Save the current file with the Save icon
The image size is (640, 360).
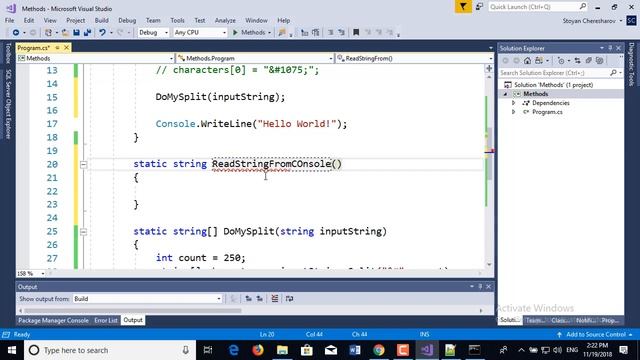click(76, 32)
